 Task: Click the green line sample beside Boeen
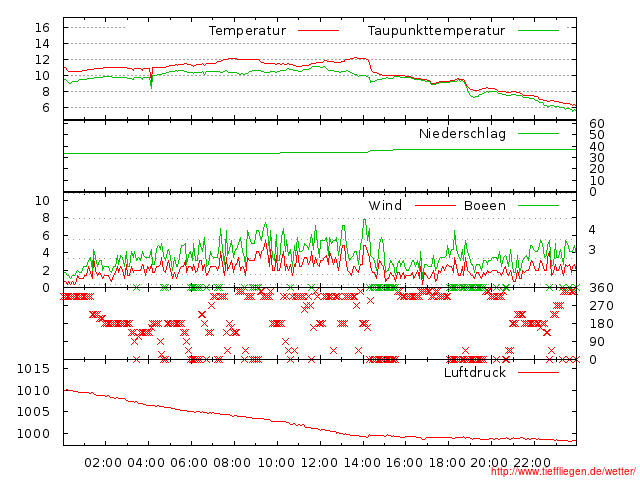(x=538, y=205)
